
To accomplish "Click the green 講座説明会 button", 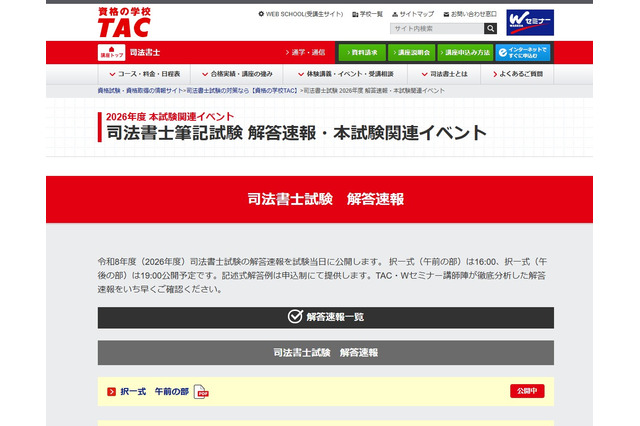I will coord(411,53).
